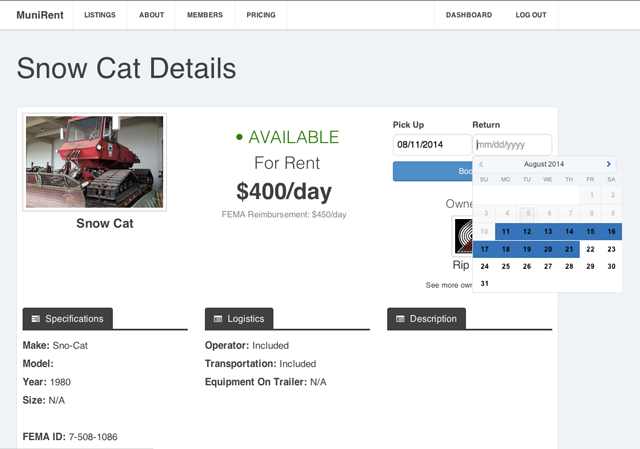Choose August 27 in the date picker
The image size is (640, 449).
point(548,266)
